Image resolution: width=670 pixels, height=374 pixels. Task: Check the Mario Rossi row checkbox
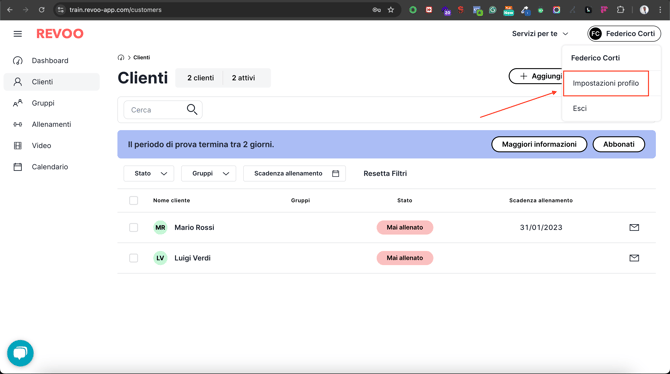click(x=134, y=227)
